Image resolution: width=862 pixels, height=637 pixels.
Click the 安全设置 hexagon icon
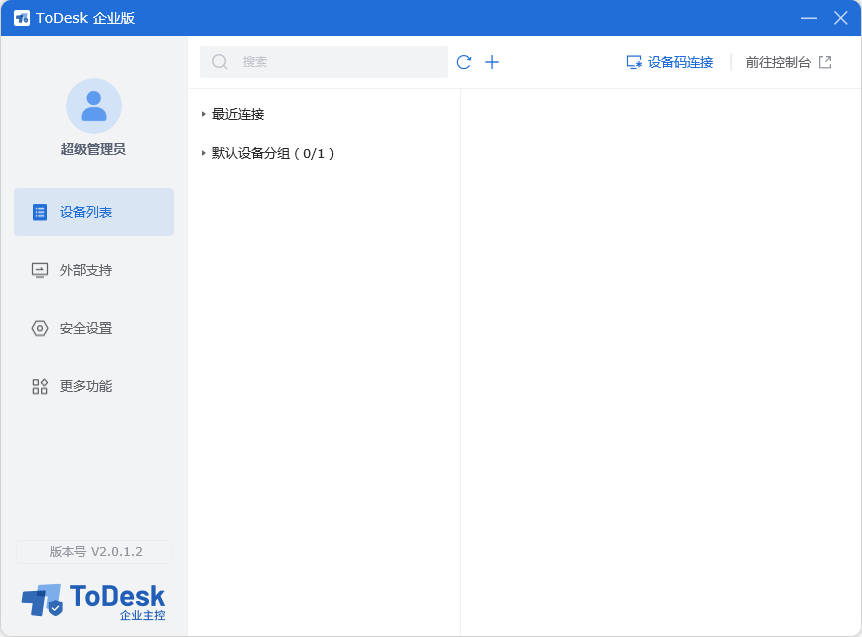click(x=40, y=328)
